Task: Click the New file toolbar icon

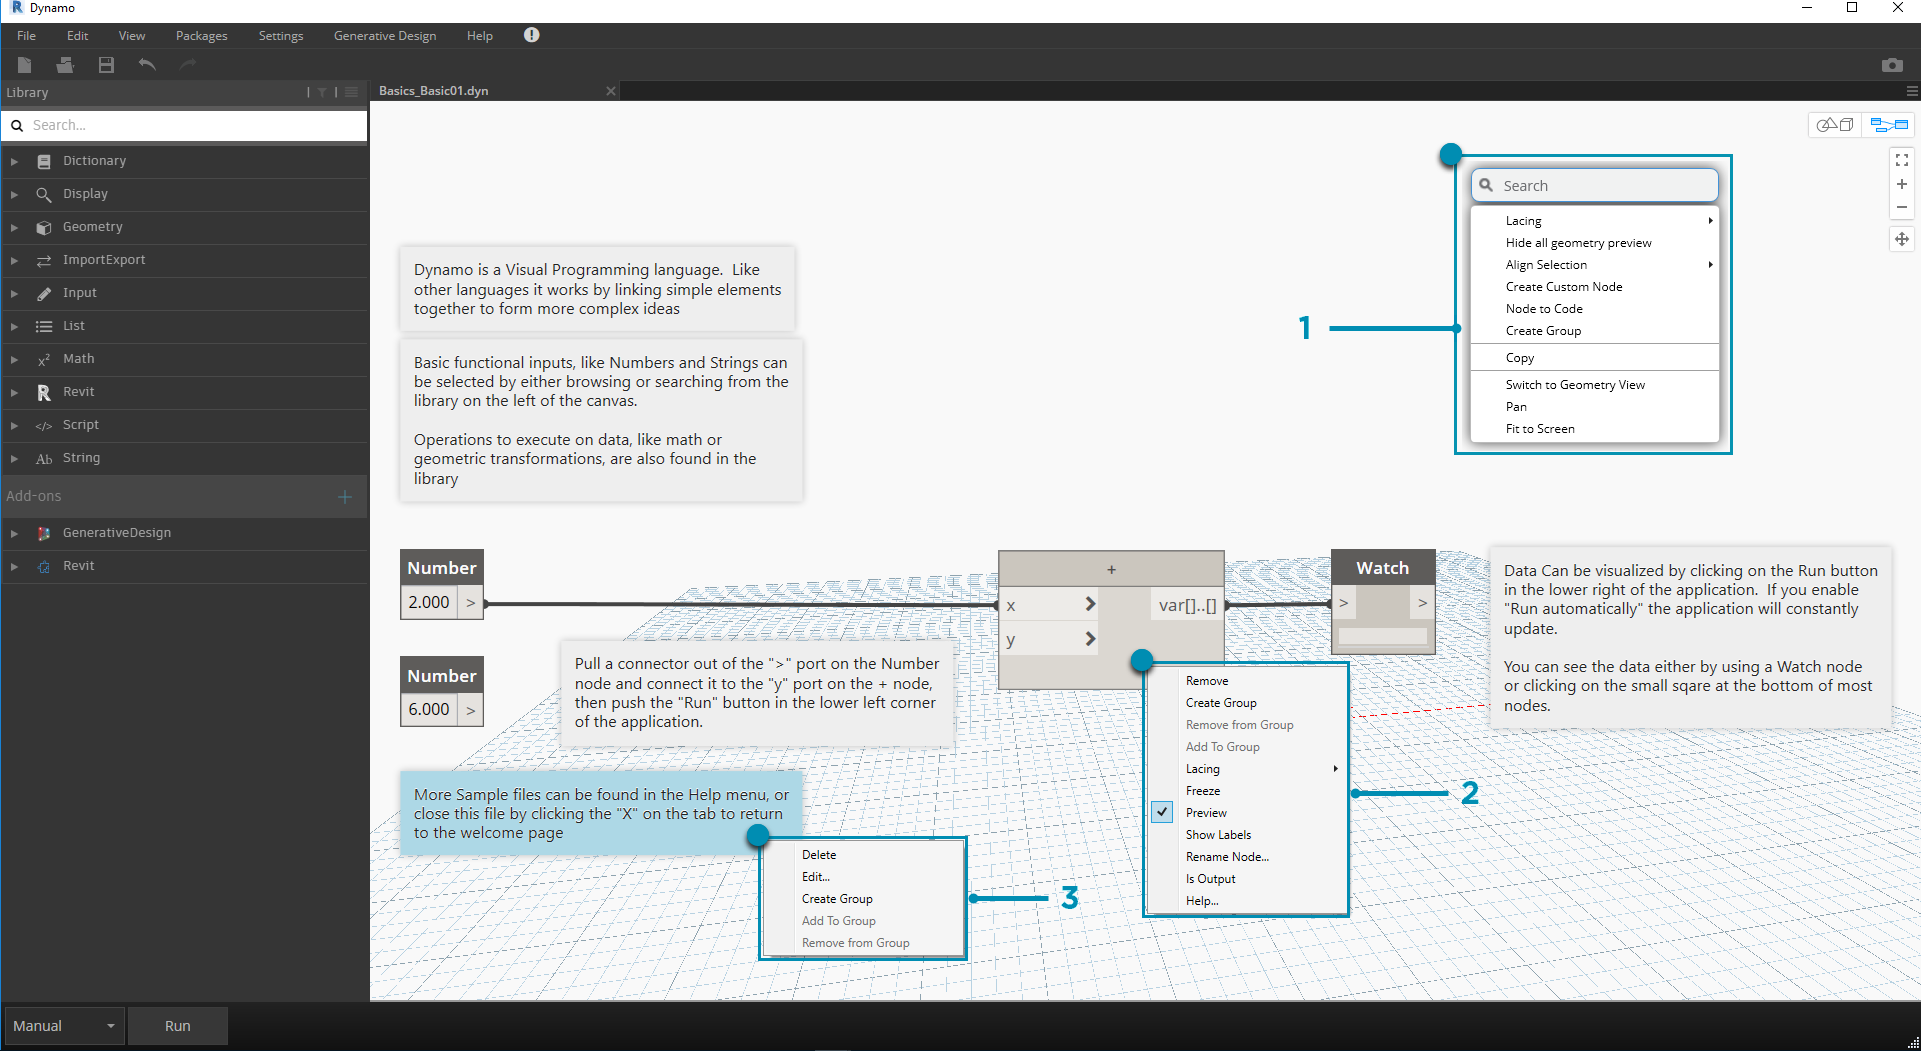Action: (x=25, y=65)
